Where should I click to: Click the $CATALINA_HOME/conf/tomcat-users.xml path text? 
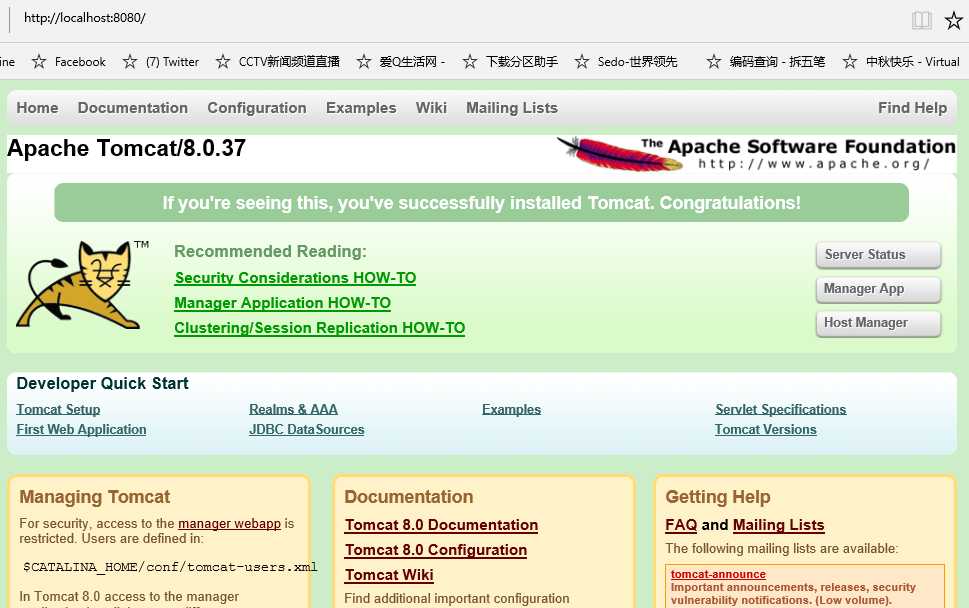pos(170,567)
